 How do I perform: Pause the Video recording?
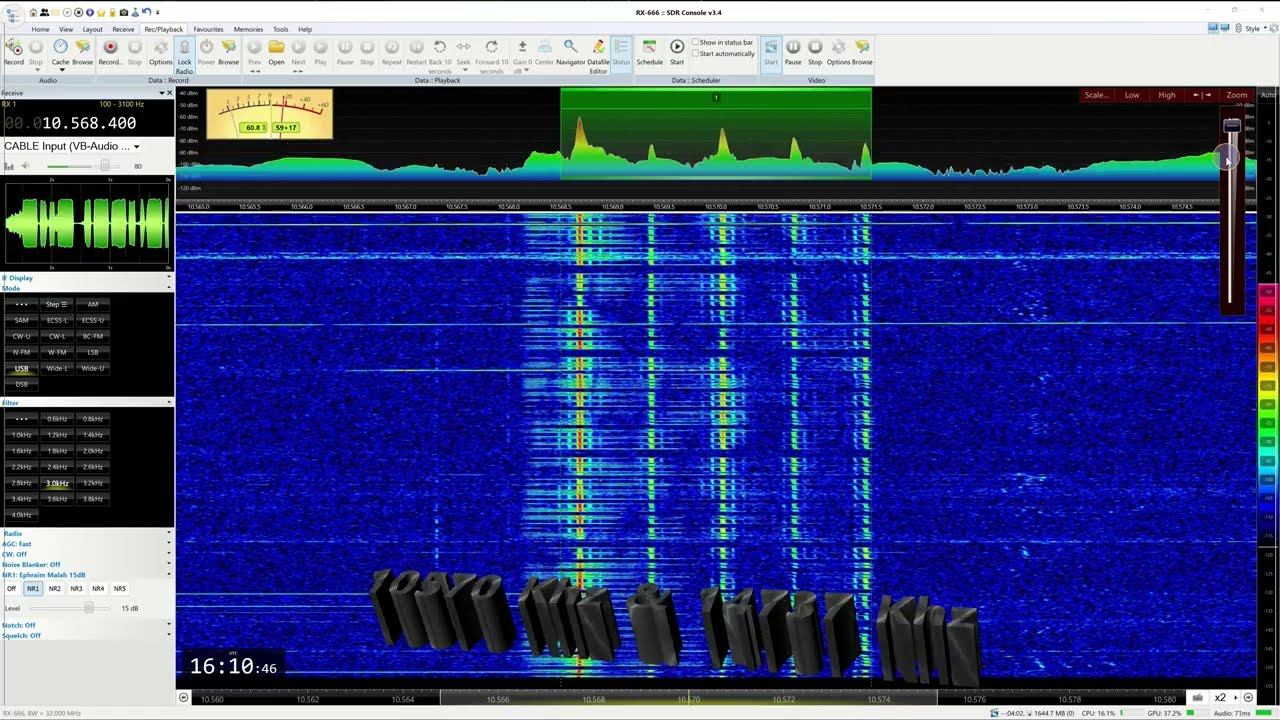(793, 47)
